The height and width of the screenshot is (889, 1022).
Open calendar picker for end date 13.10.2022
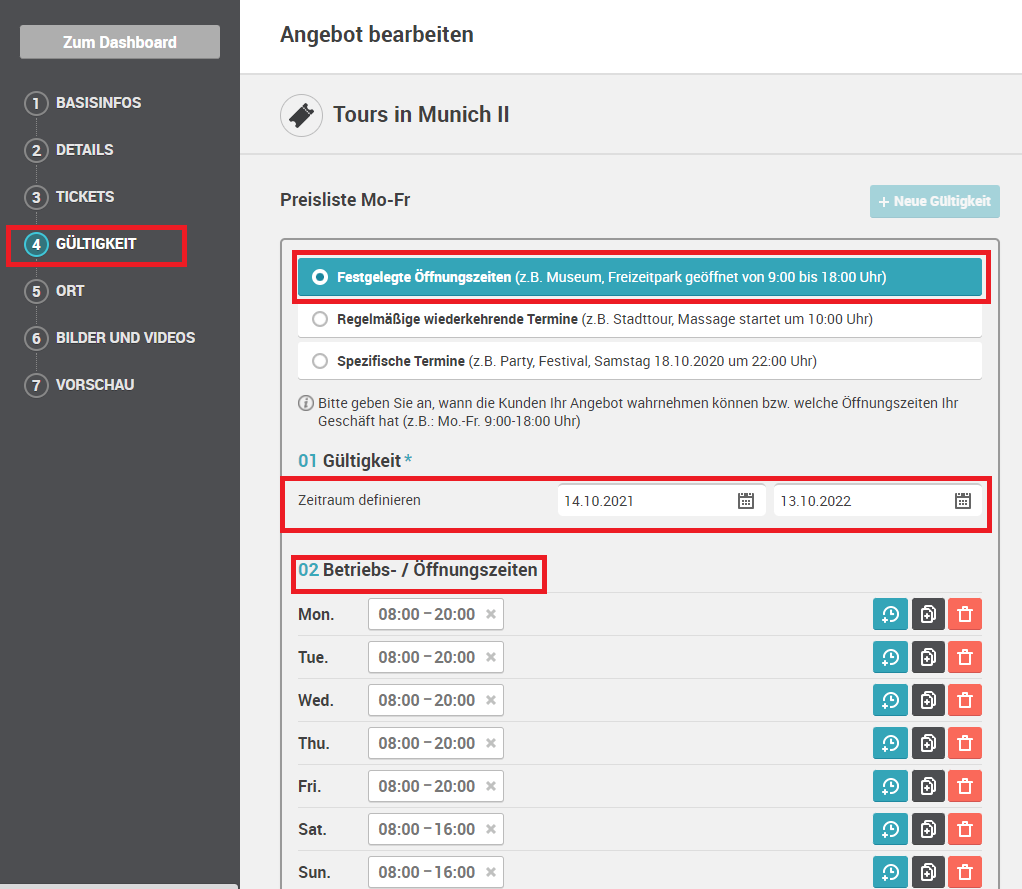tap(963, 501)
